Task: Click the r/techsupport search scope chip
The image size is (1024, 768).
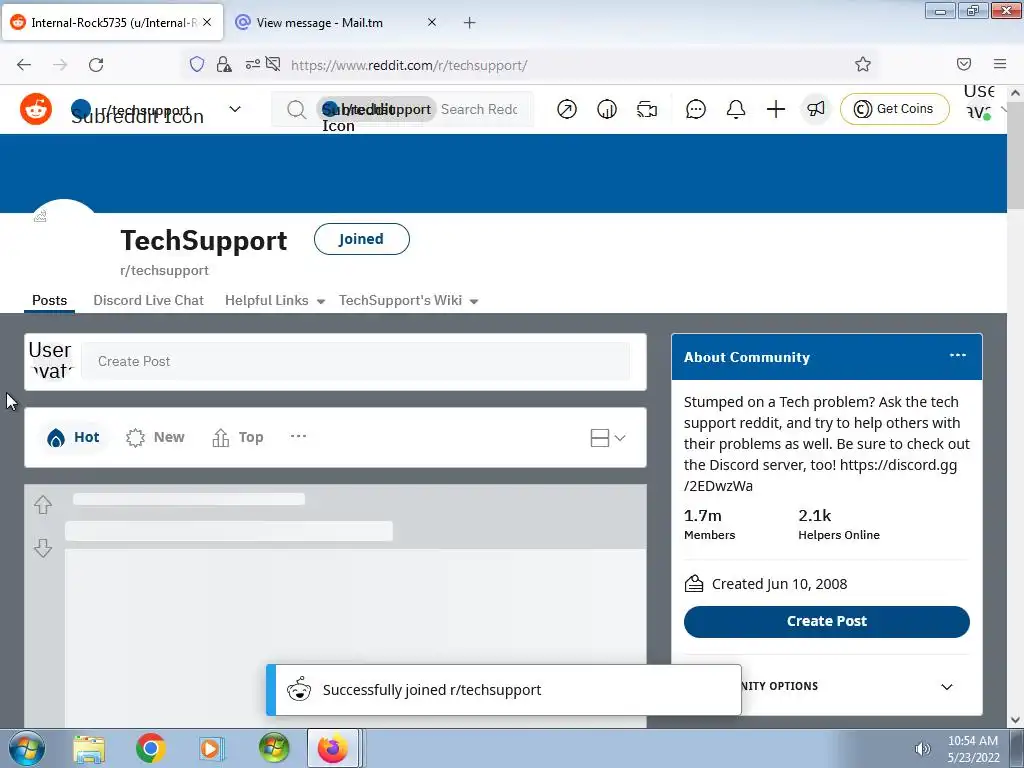Action: point(377,109)
